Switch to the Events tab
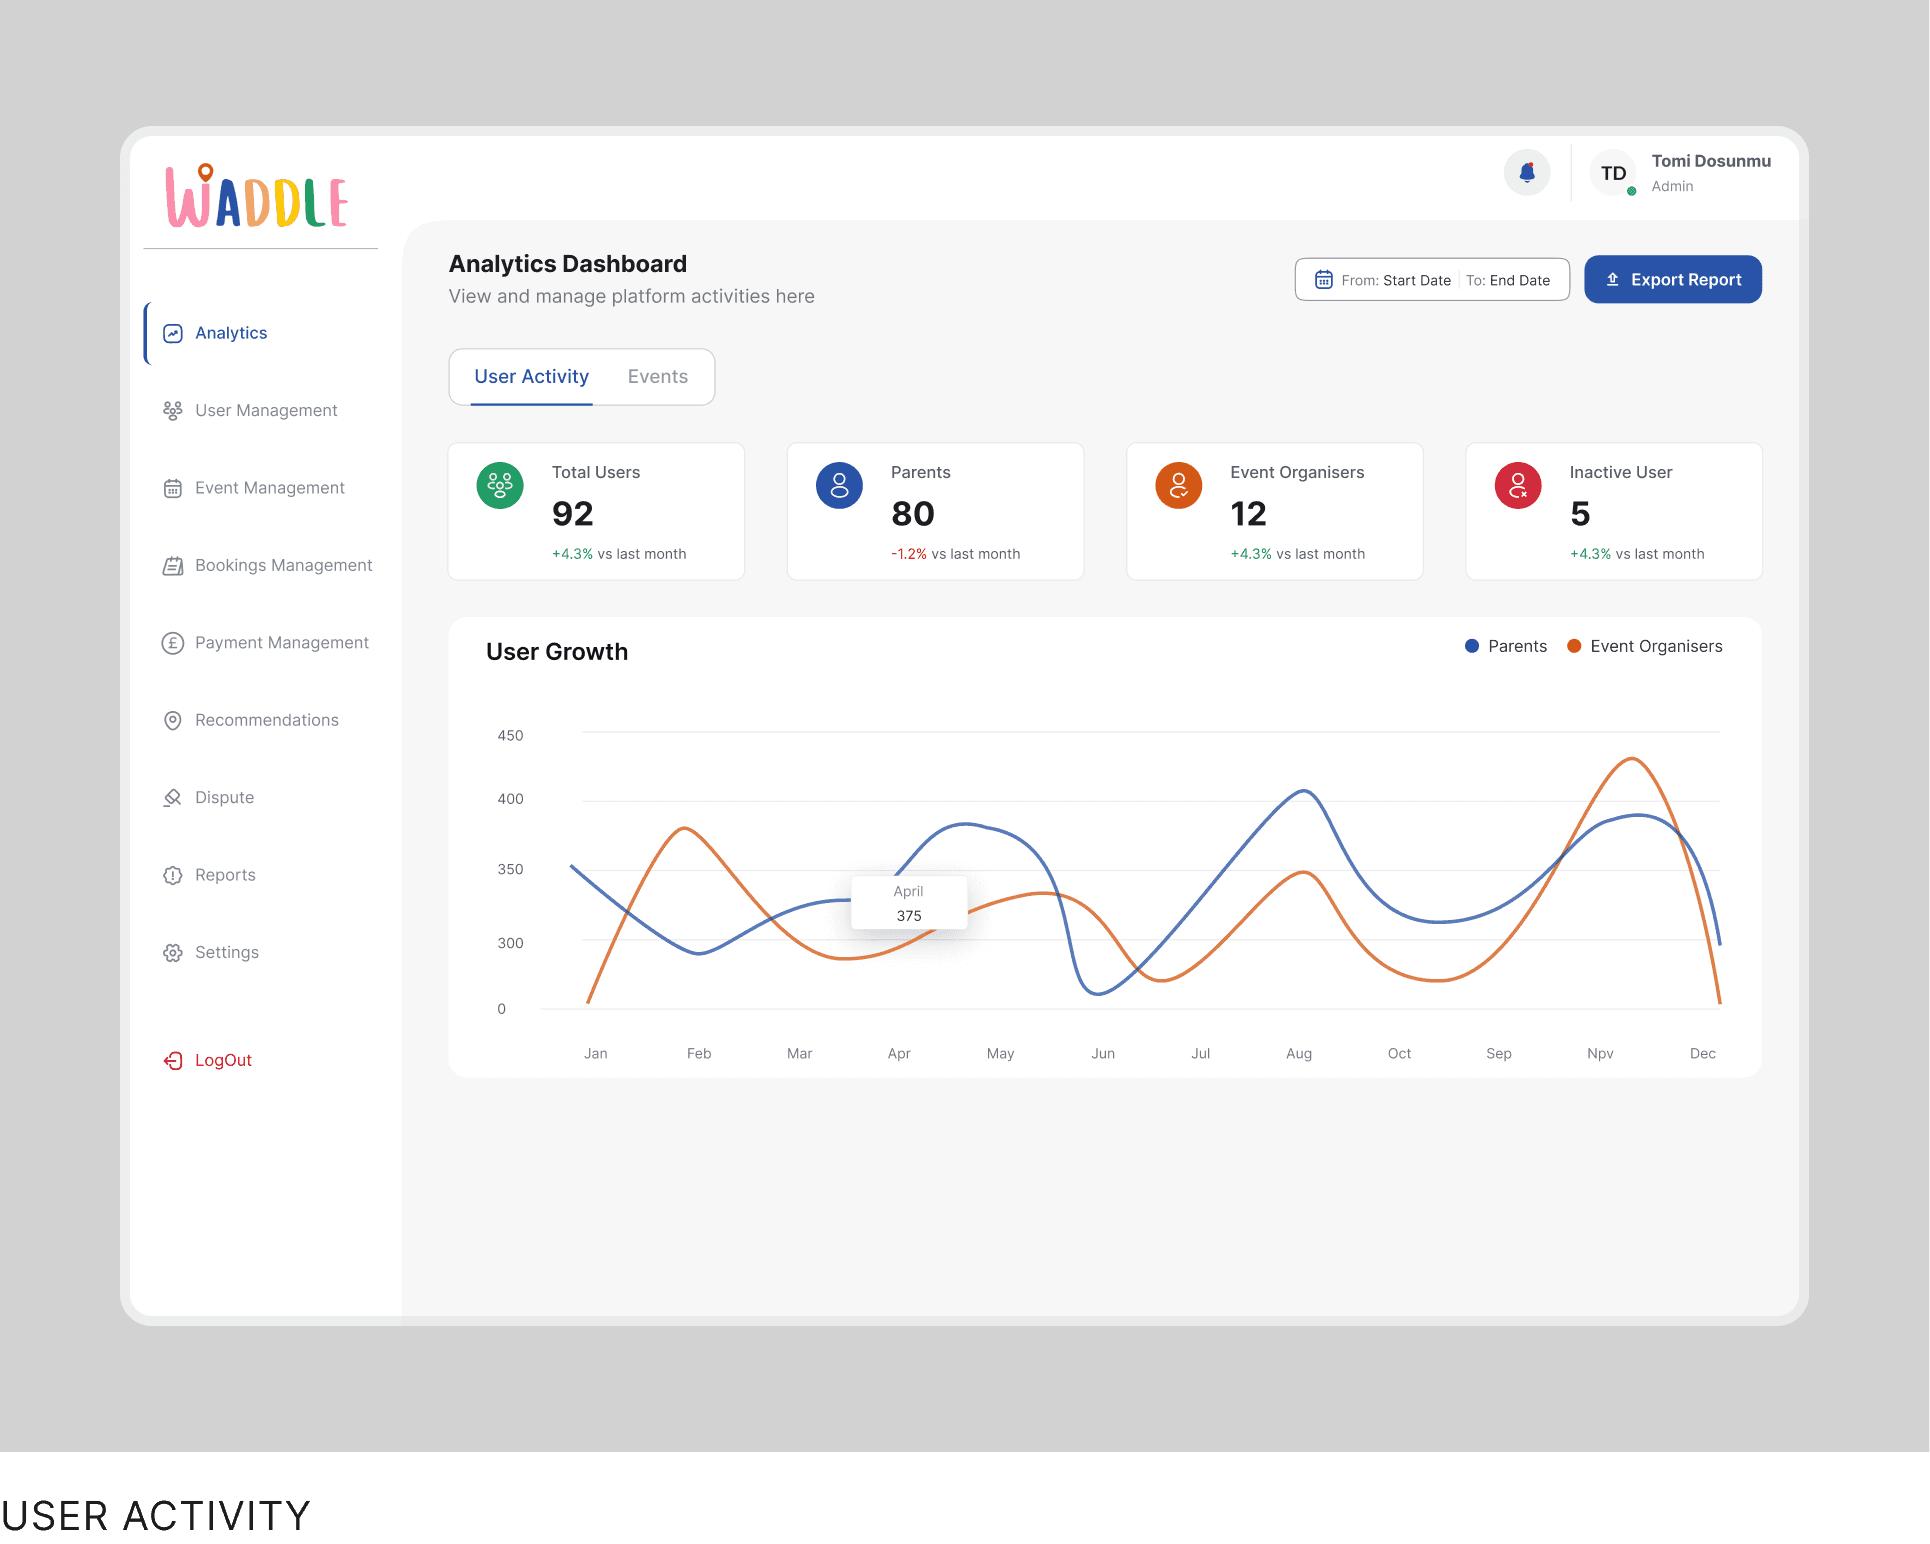The width and height of the screenshot is (1930, 1544). click(x=657, y=377)
